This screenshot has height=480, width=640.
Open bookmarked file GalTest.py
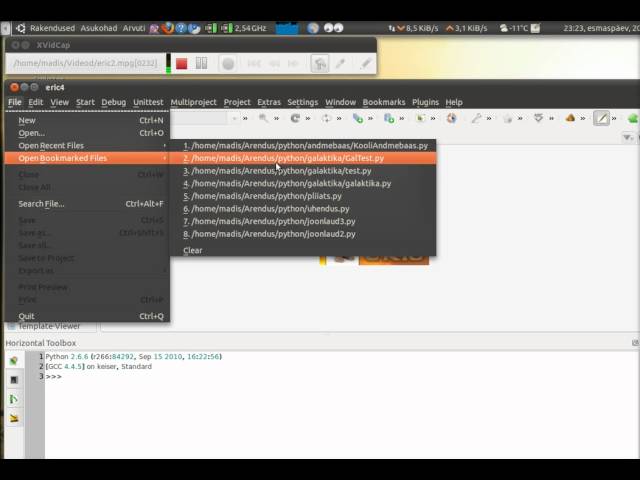[303, 158]
